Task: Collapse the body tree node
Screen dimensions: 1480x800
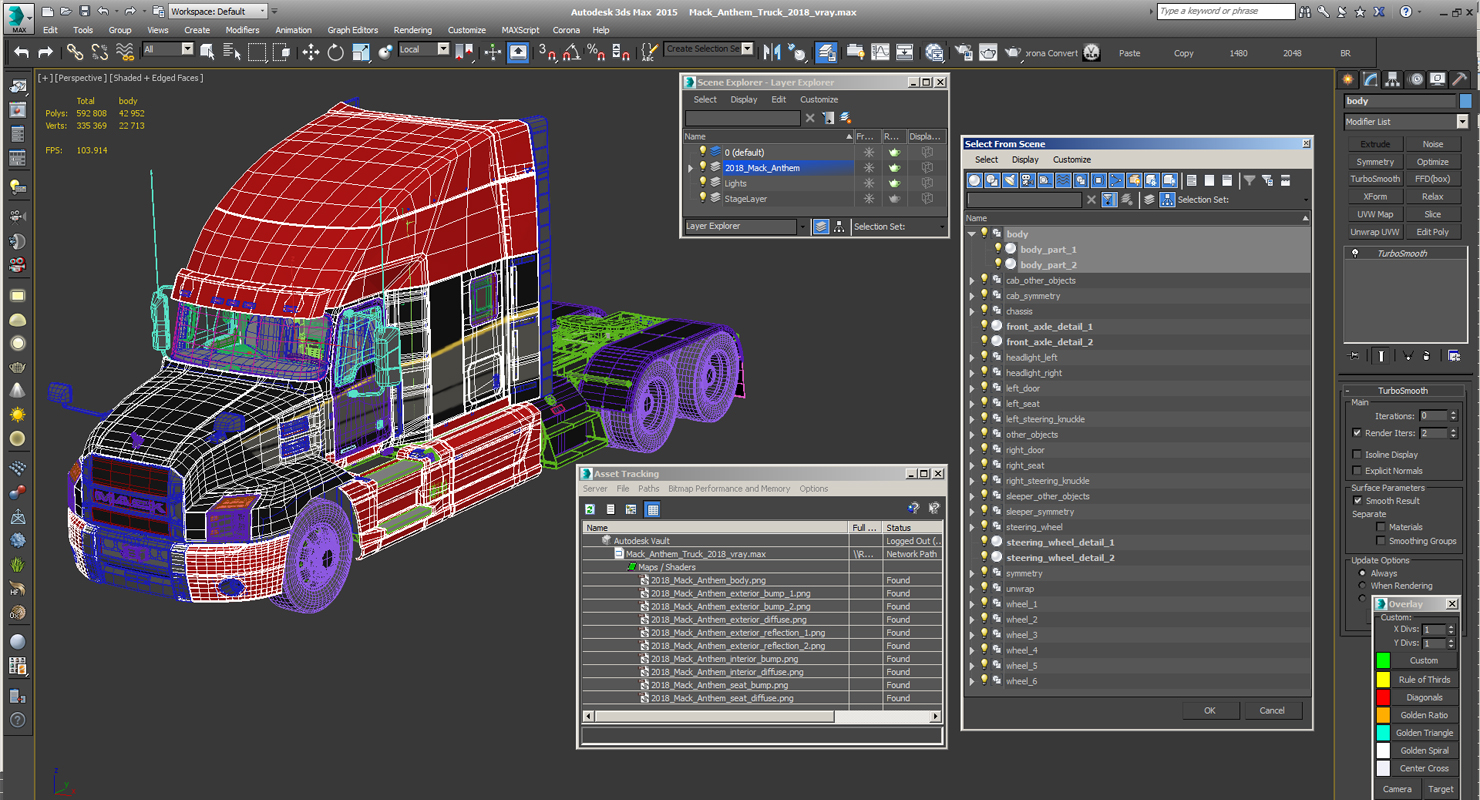Action: (971, 234)
